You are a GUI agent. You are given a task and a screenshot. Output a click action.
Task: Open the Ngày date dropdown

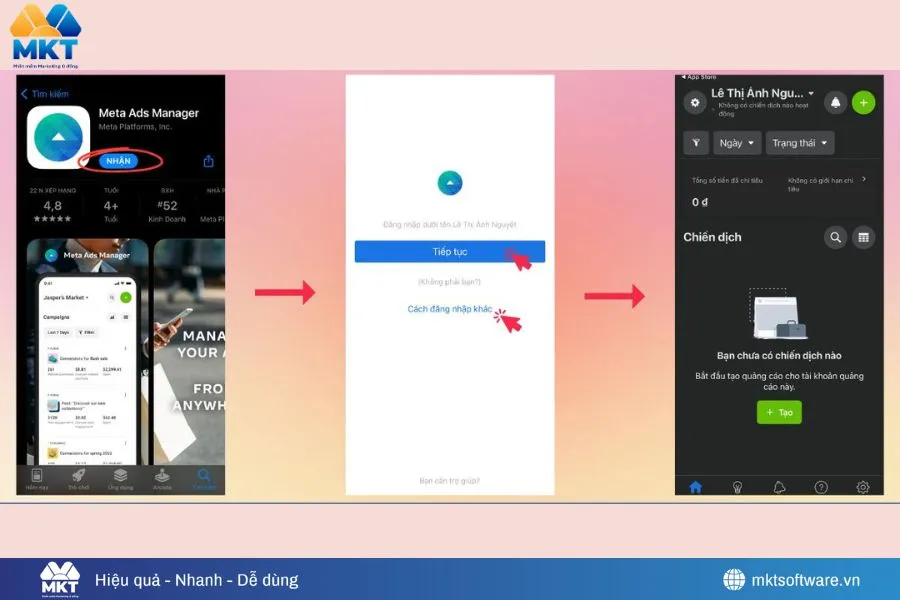[x=737, y=143]
